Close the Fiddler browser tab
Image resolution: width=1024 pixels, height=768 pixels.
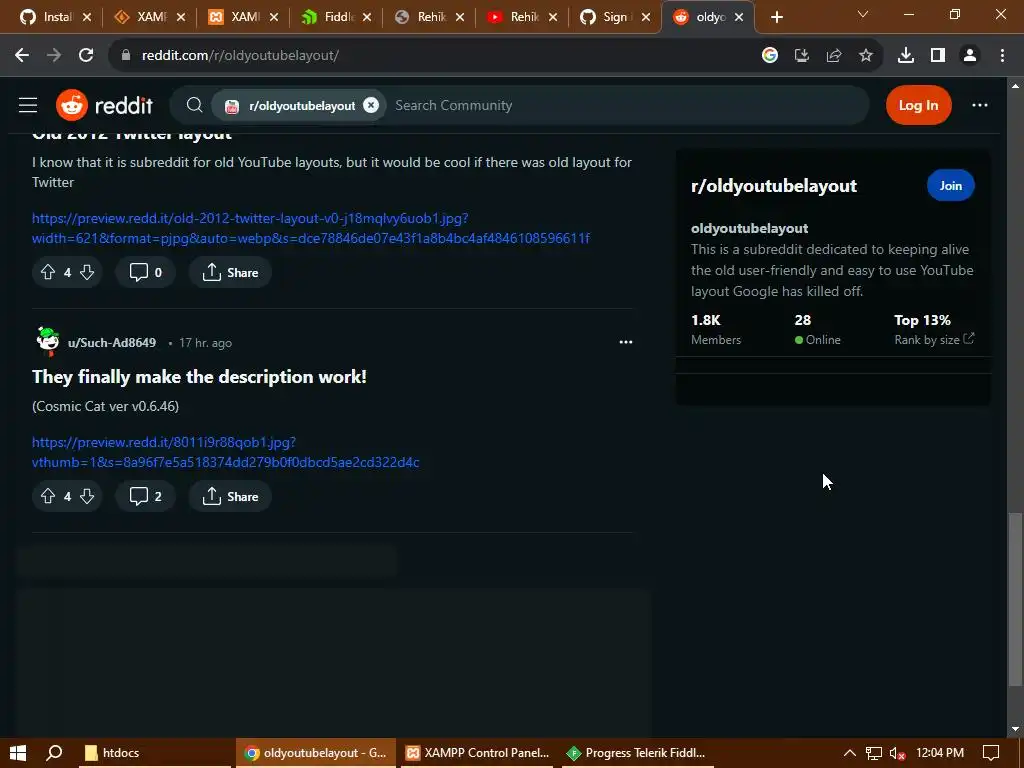367,17
